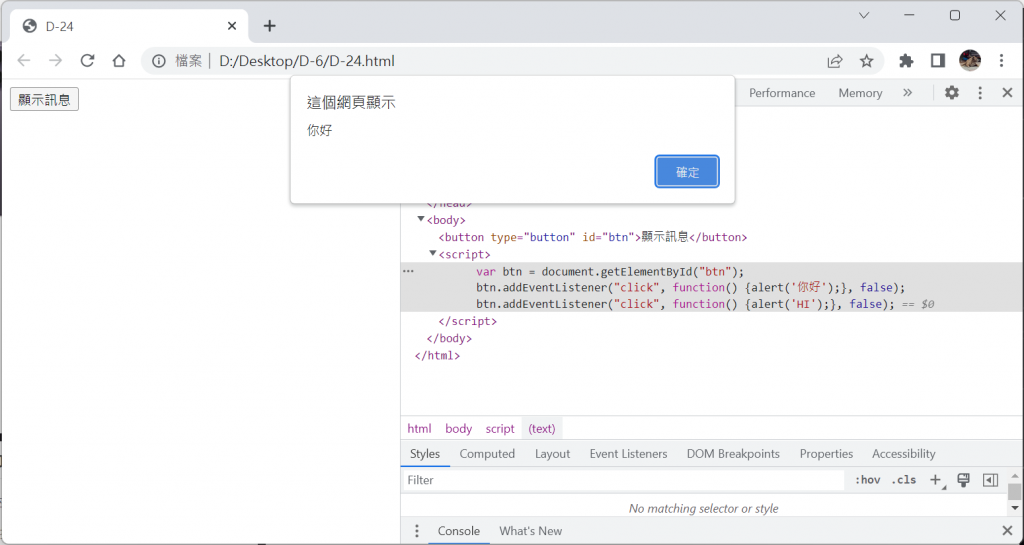Open the Properties pane tab
The image size is (1024, 545).
pos(826,454)
